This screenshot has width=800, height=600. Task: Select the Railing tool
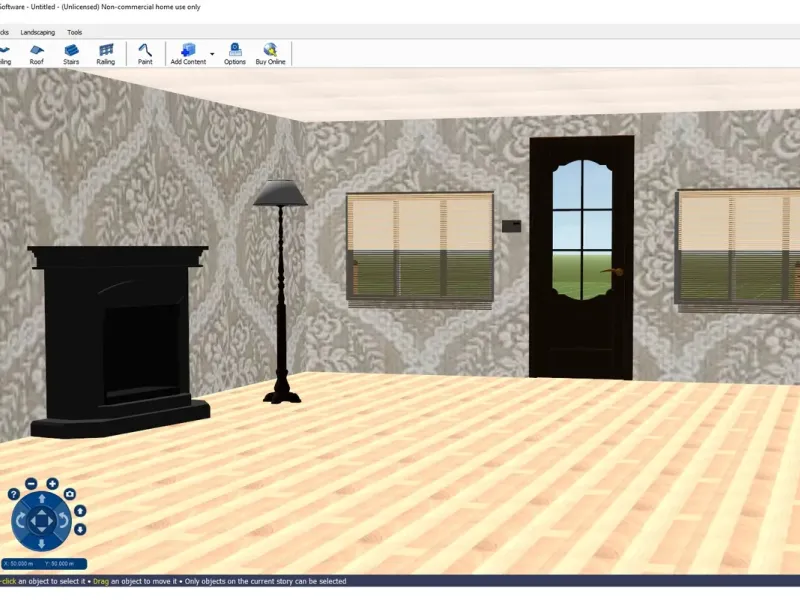[x=106, y=54]
